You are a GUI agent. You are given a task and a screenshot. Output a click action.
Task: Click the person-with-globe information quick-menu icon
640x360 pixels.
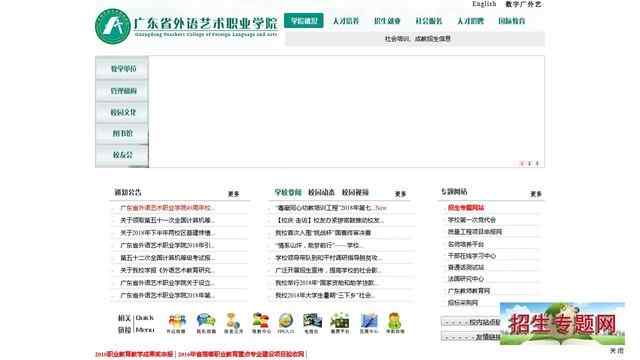click(233, 321)
